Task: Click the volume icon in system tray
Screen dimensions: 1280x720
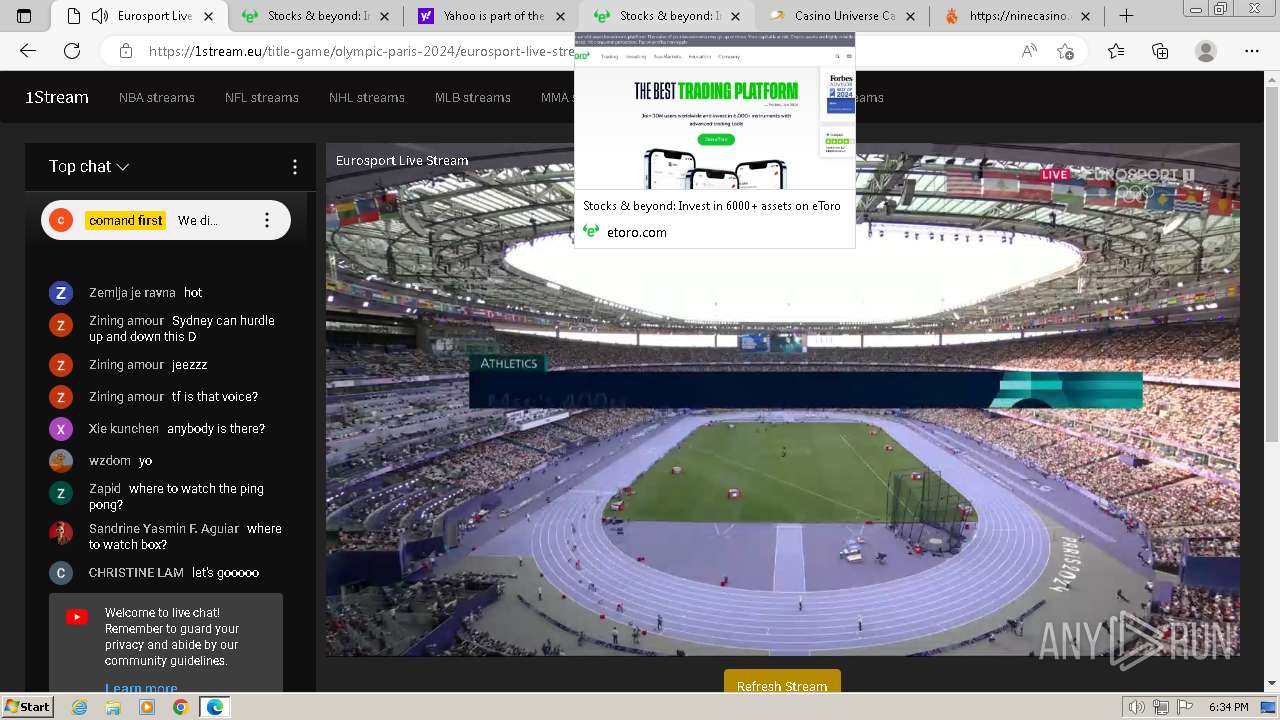Action: [x=1136, y=707]
